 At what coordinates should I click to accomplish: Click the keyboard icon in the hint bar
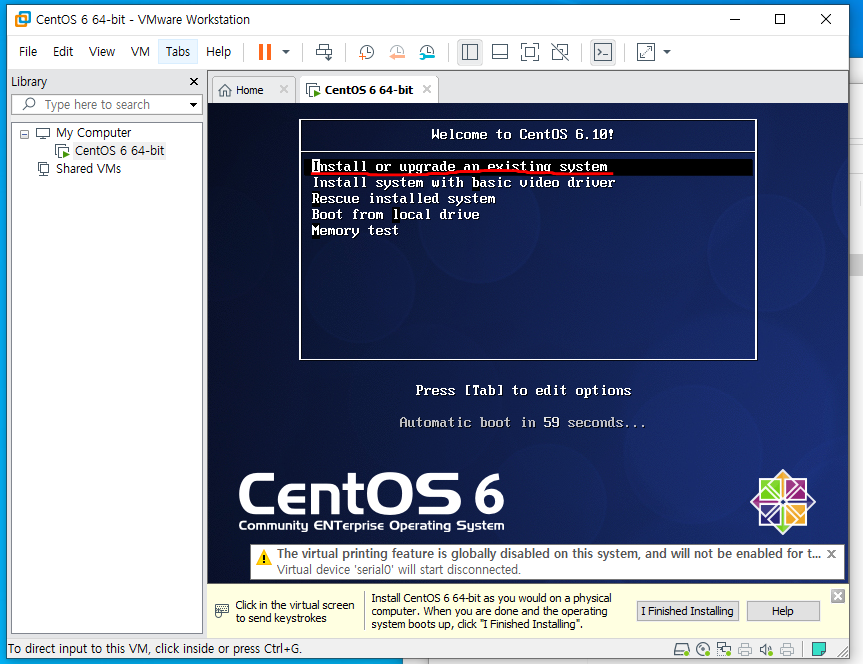click(x=222, y=610)
